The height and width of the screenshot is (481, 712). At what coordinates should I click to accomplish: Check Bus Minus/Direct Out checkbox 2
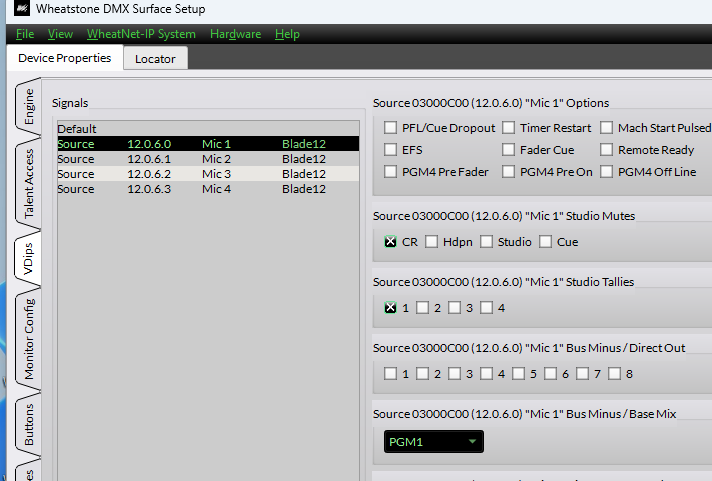click(422, 373)
